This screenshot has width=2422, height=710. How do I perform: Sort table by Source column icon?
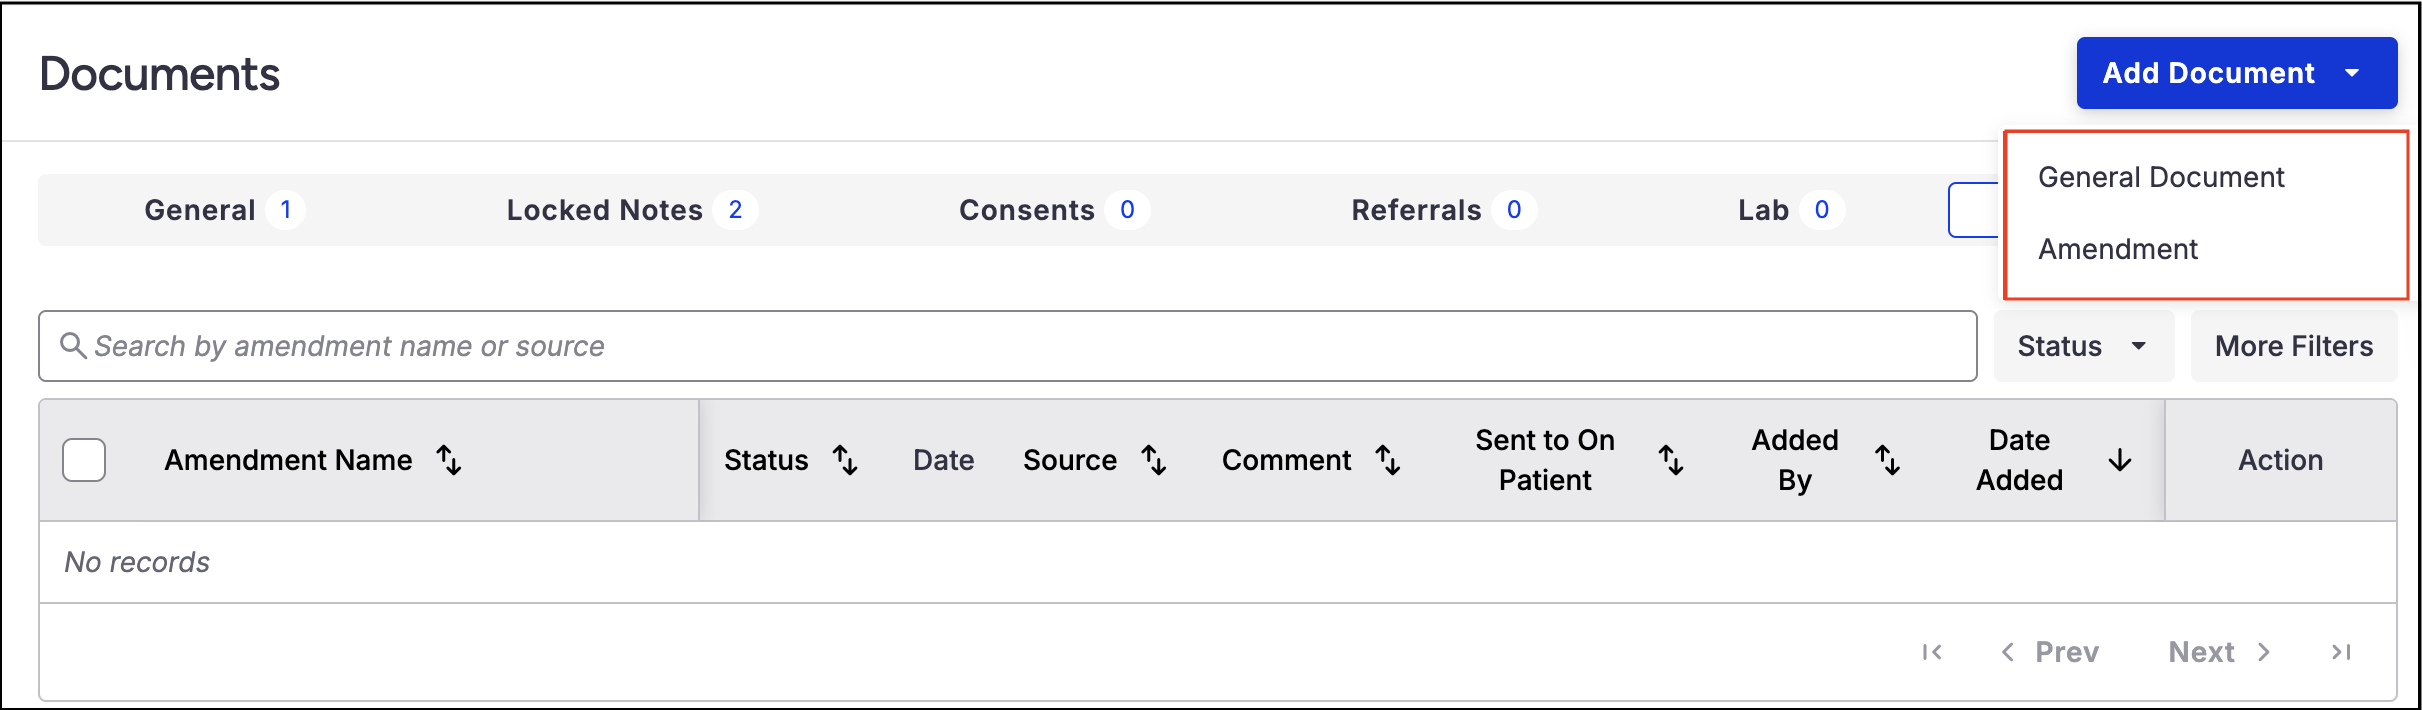(1154, 460)
